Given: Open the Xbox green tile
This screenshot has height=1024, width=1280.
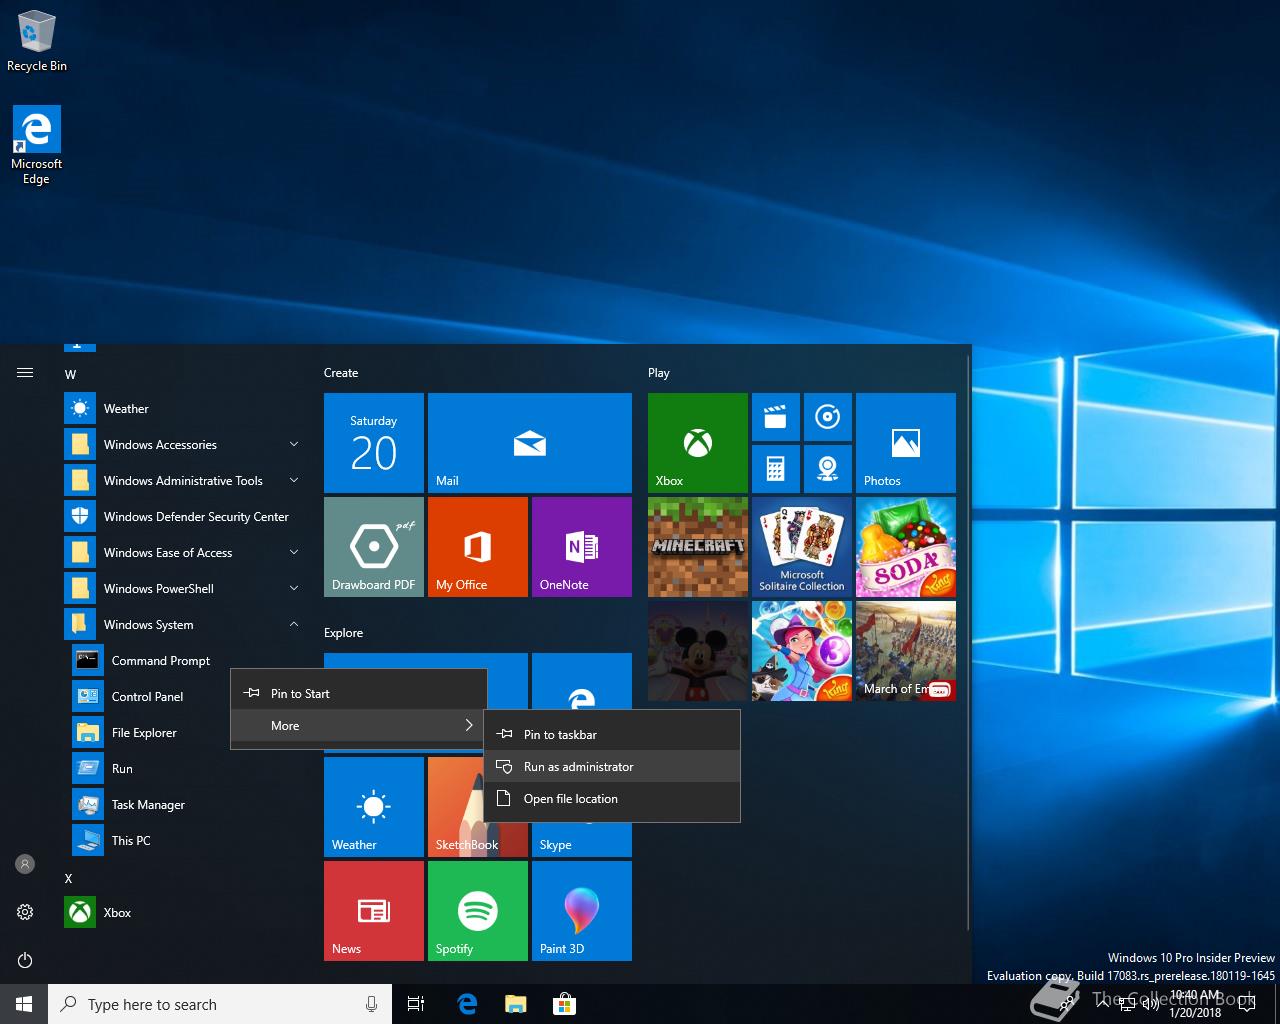Looking at the screenshot, I should 698,443.
